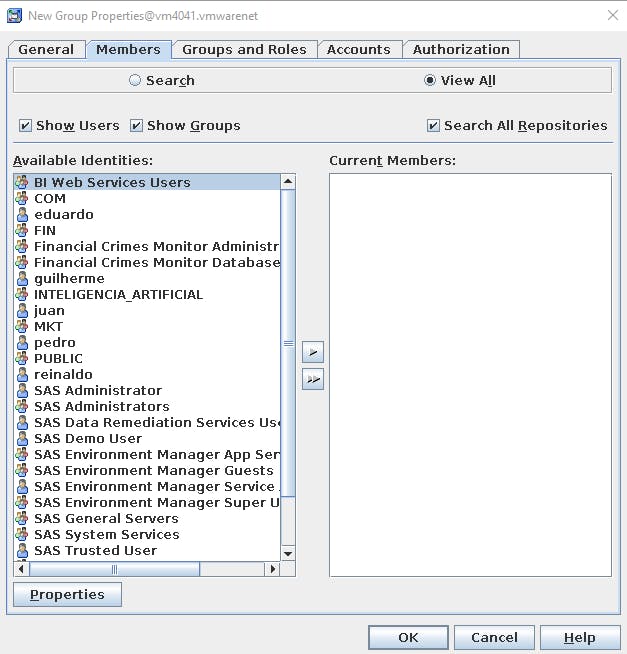Switch to the Accounts tab

pyautogui.click(x=359, y=49)
